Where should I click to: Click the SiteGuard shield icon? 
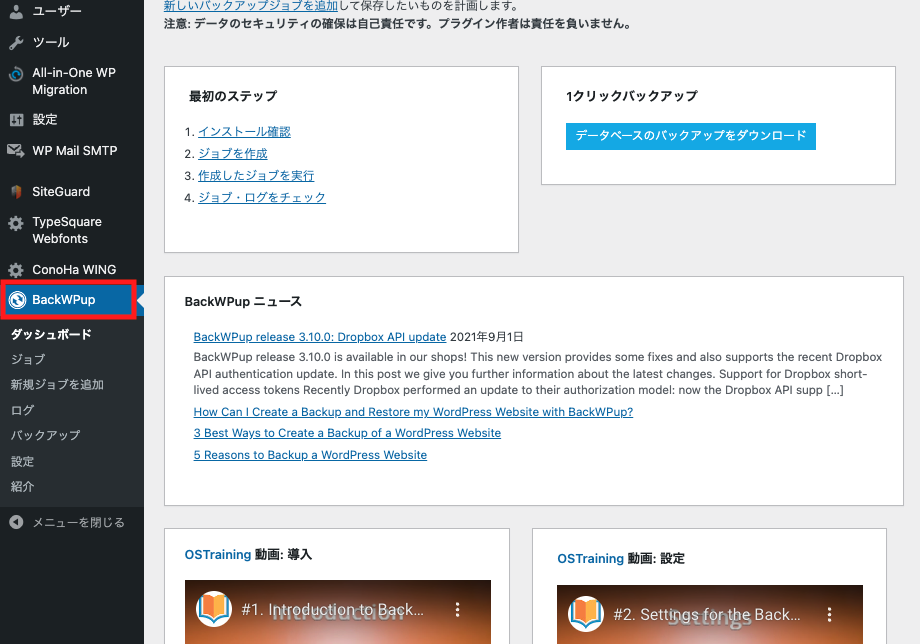tap(16, 191)
